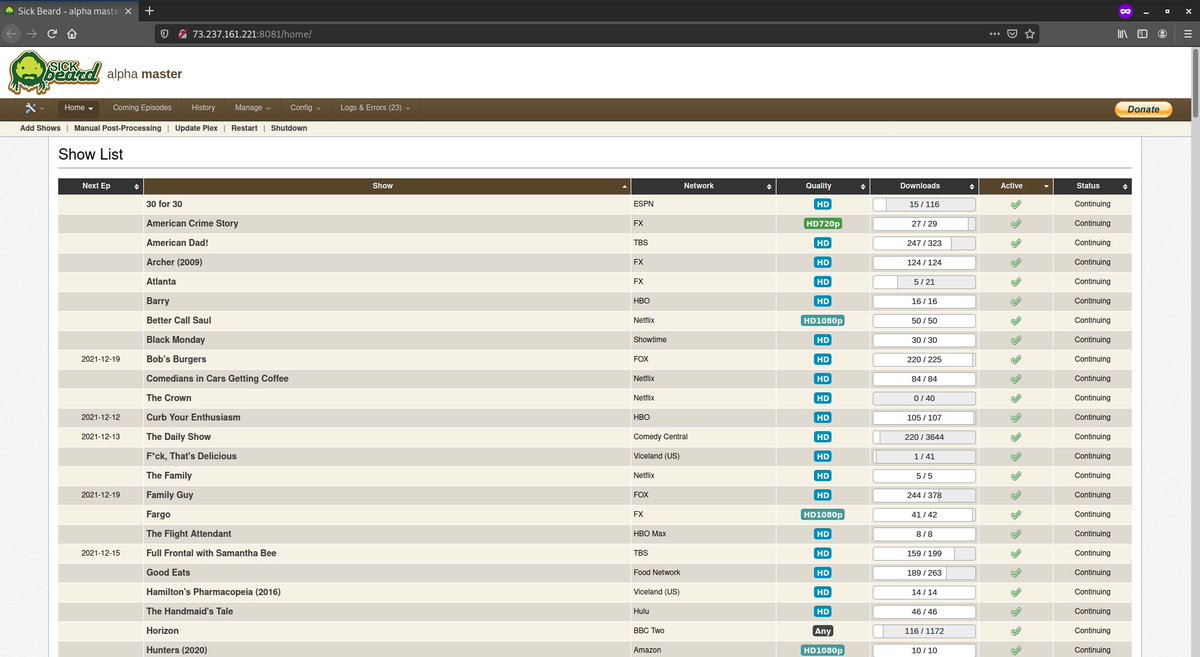1200x657 pixels.
Task: Click active checkmark for Black Monday
Action: tap(1016, 340)
